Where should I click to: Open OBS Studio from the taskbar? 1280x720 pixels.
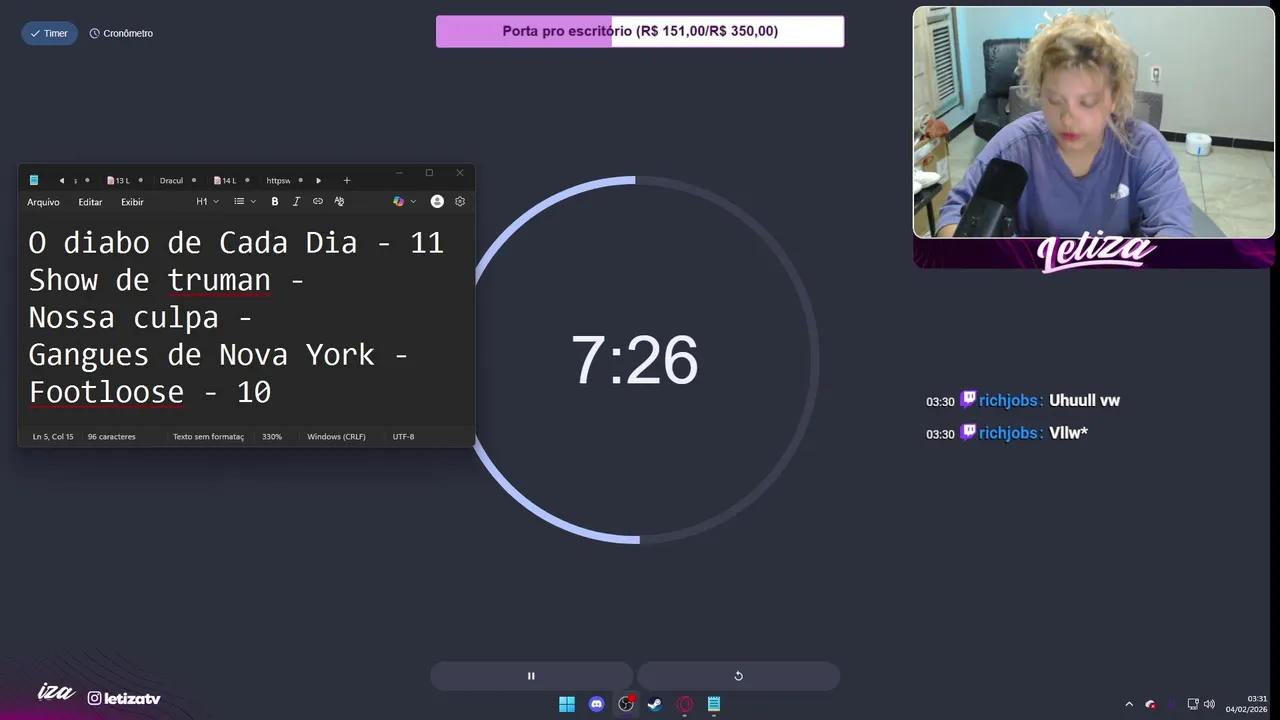pos(626,704)
